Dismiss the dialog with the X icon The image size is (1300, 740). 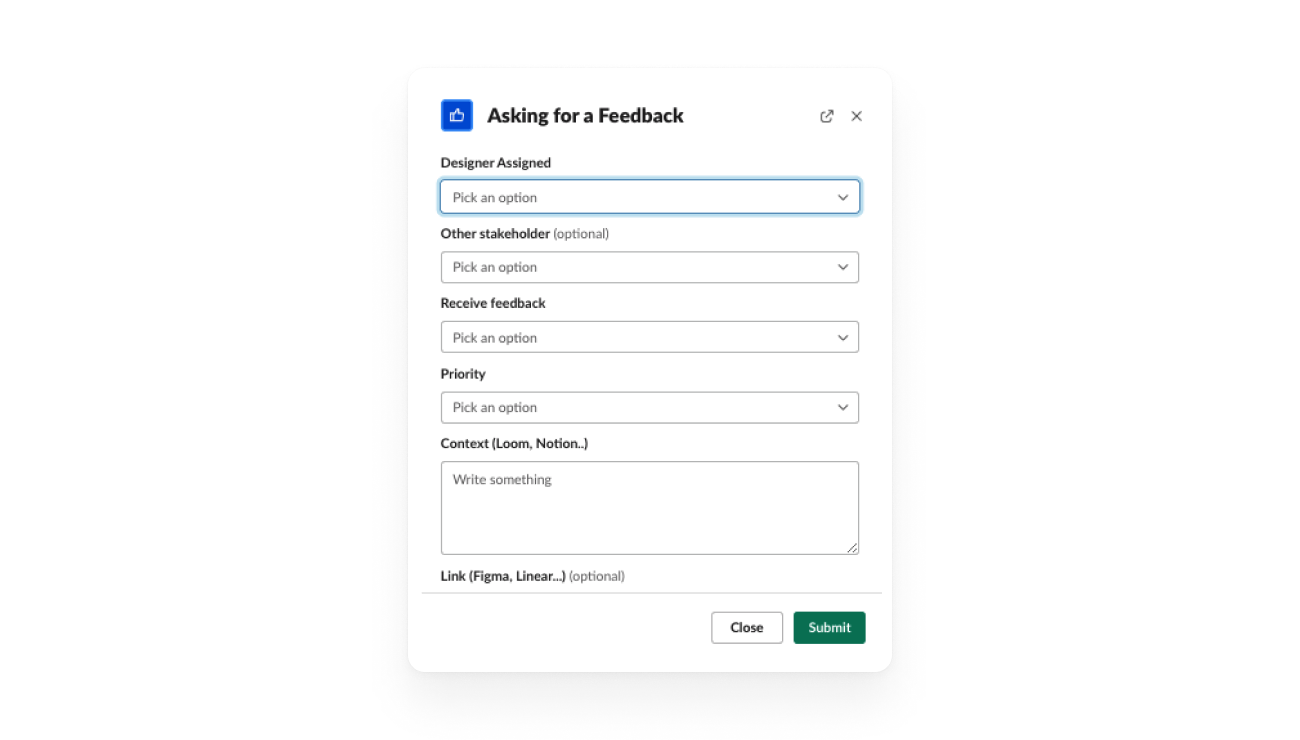pos(857,116)
